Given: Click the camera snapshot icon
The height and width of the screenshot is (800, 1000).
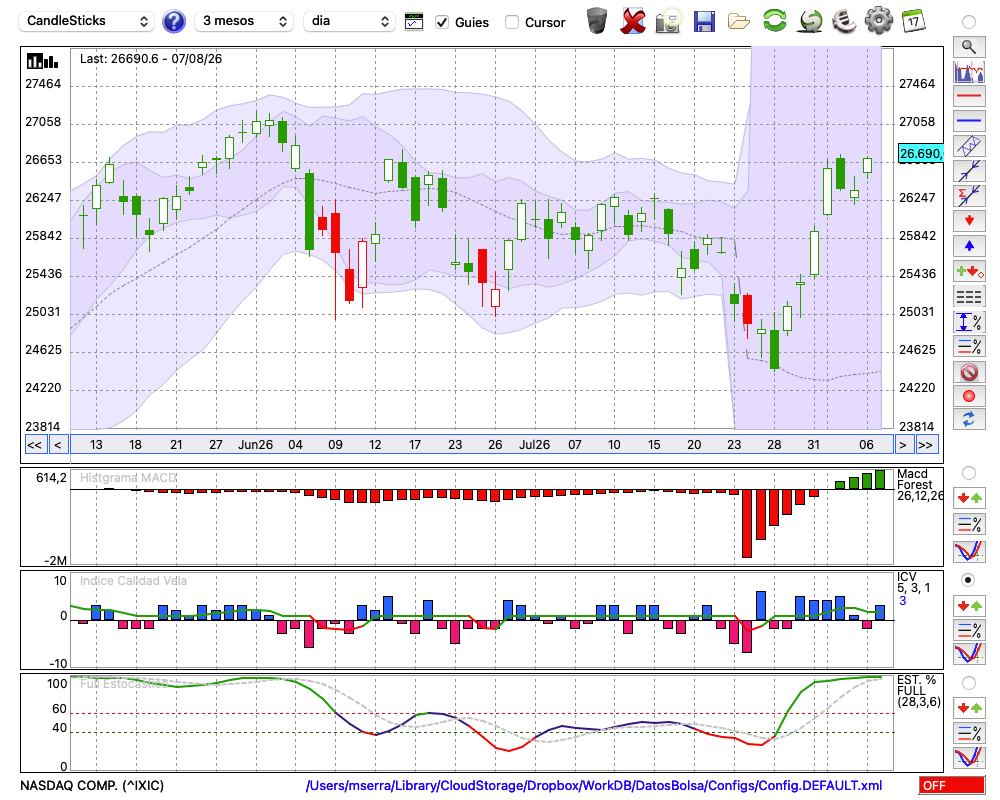Looking at the screenshot, I should click(x=668, y=21).
